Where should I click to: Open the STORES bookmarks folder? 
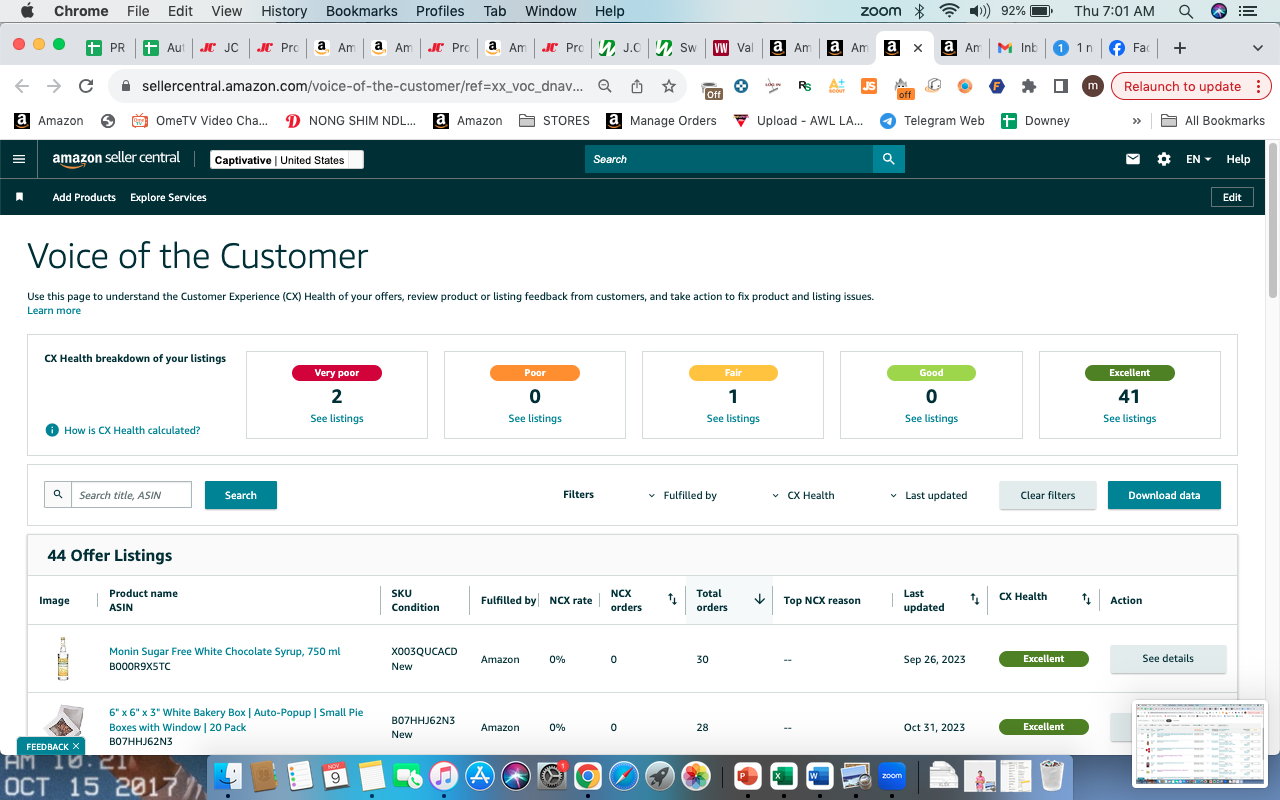555,121
